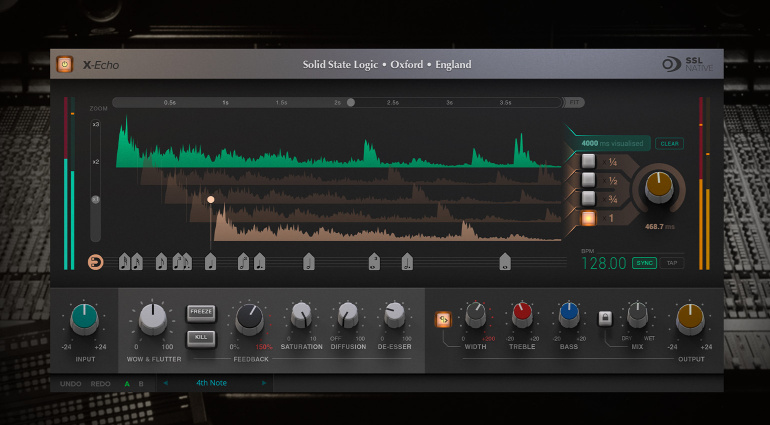The image size is (770, 425).
Task: Click the TAP tempo button
Action: tap(672, 263)
